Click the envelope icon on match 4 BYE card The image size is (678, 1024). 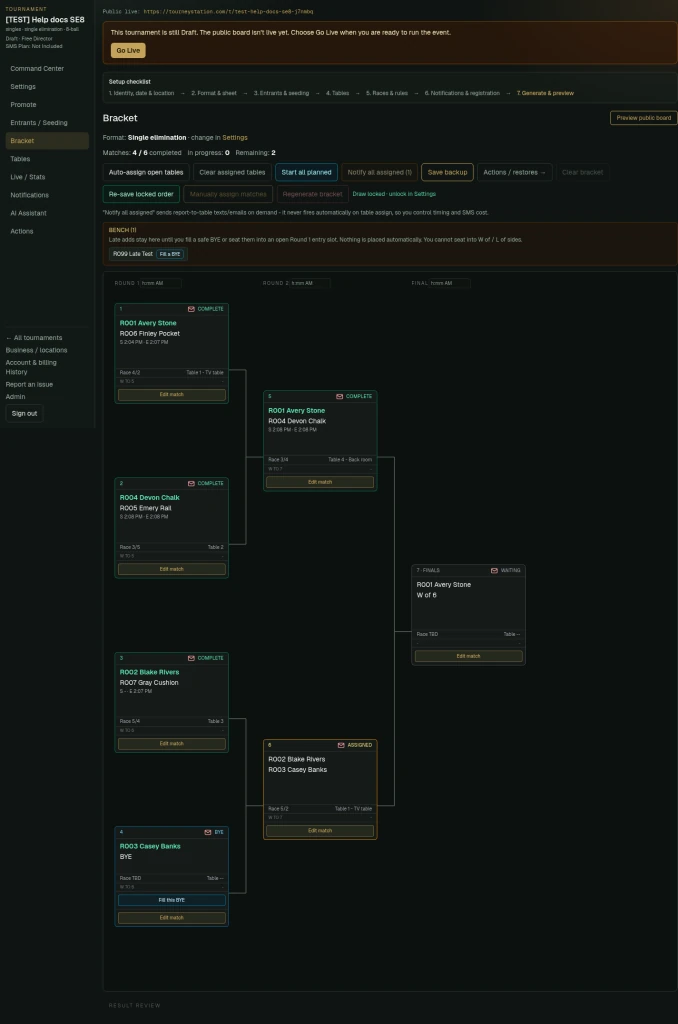(x=208, y=832)
